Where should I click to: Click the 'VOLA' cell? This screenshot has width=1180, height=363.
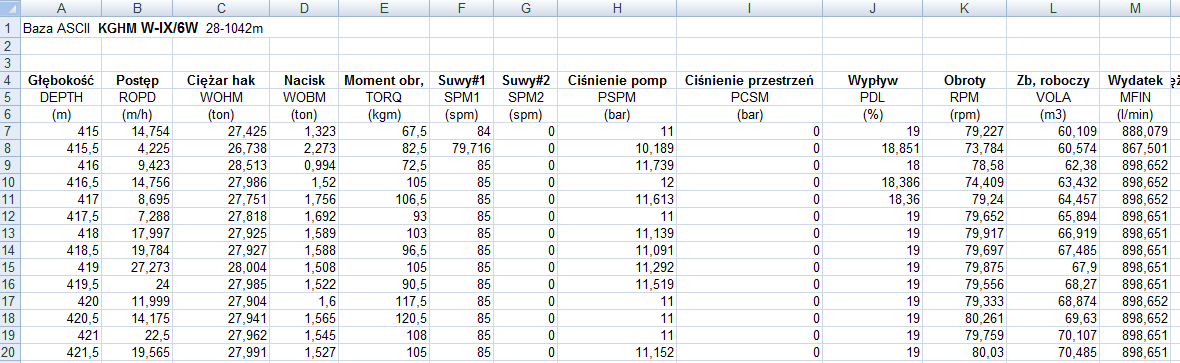pos(1052,97)
